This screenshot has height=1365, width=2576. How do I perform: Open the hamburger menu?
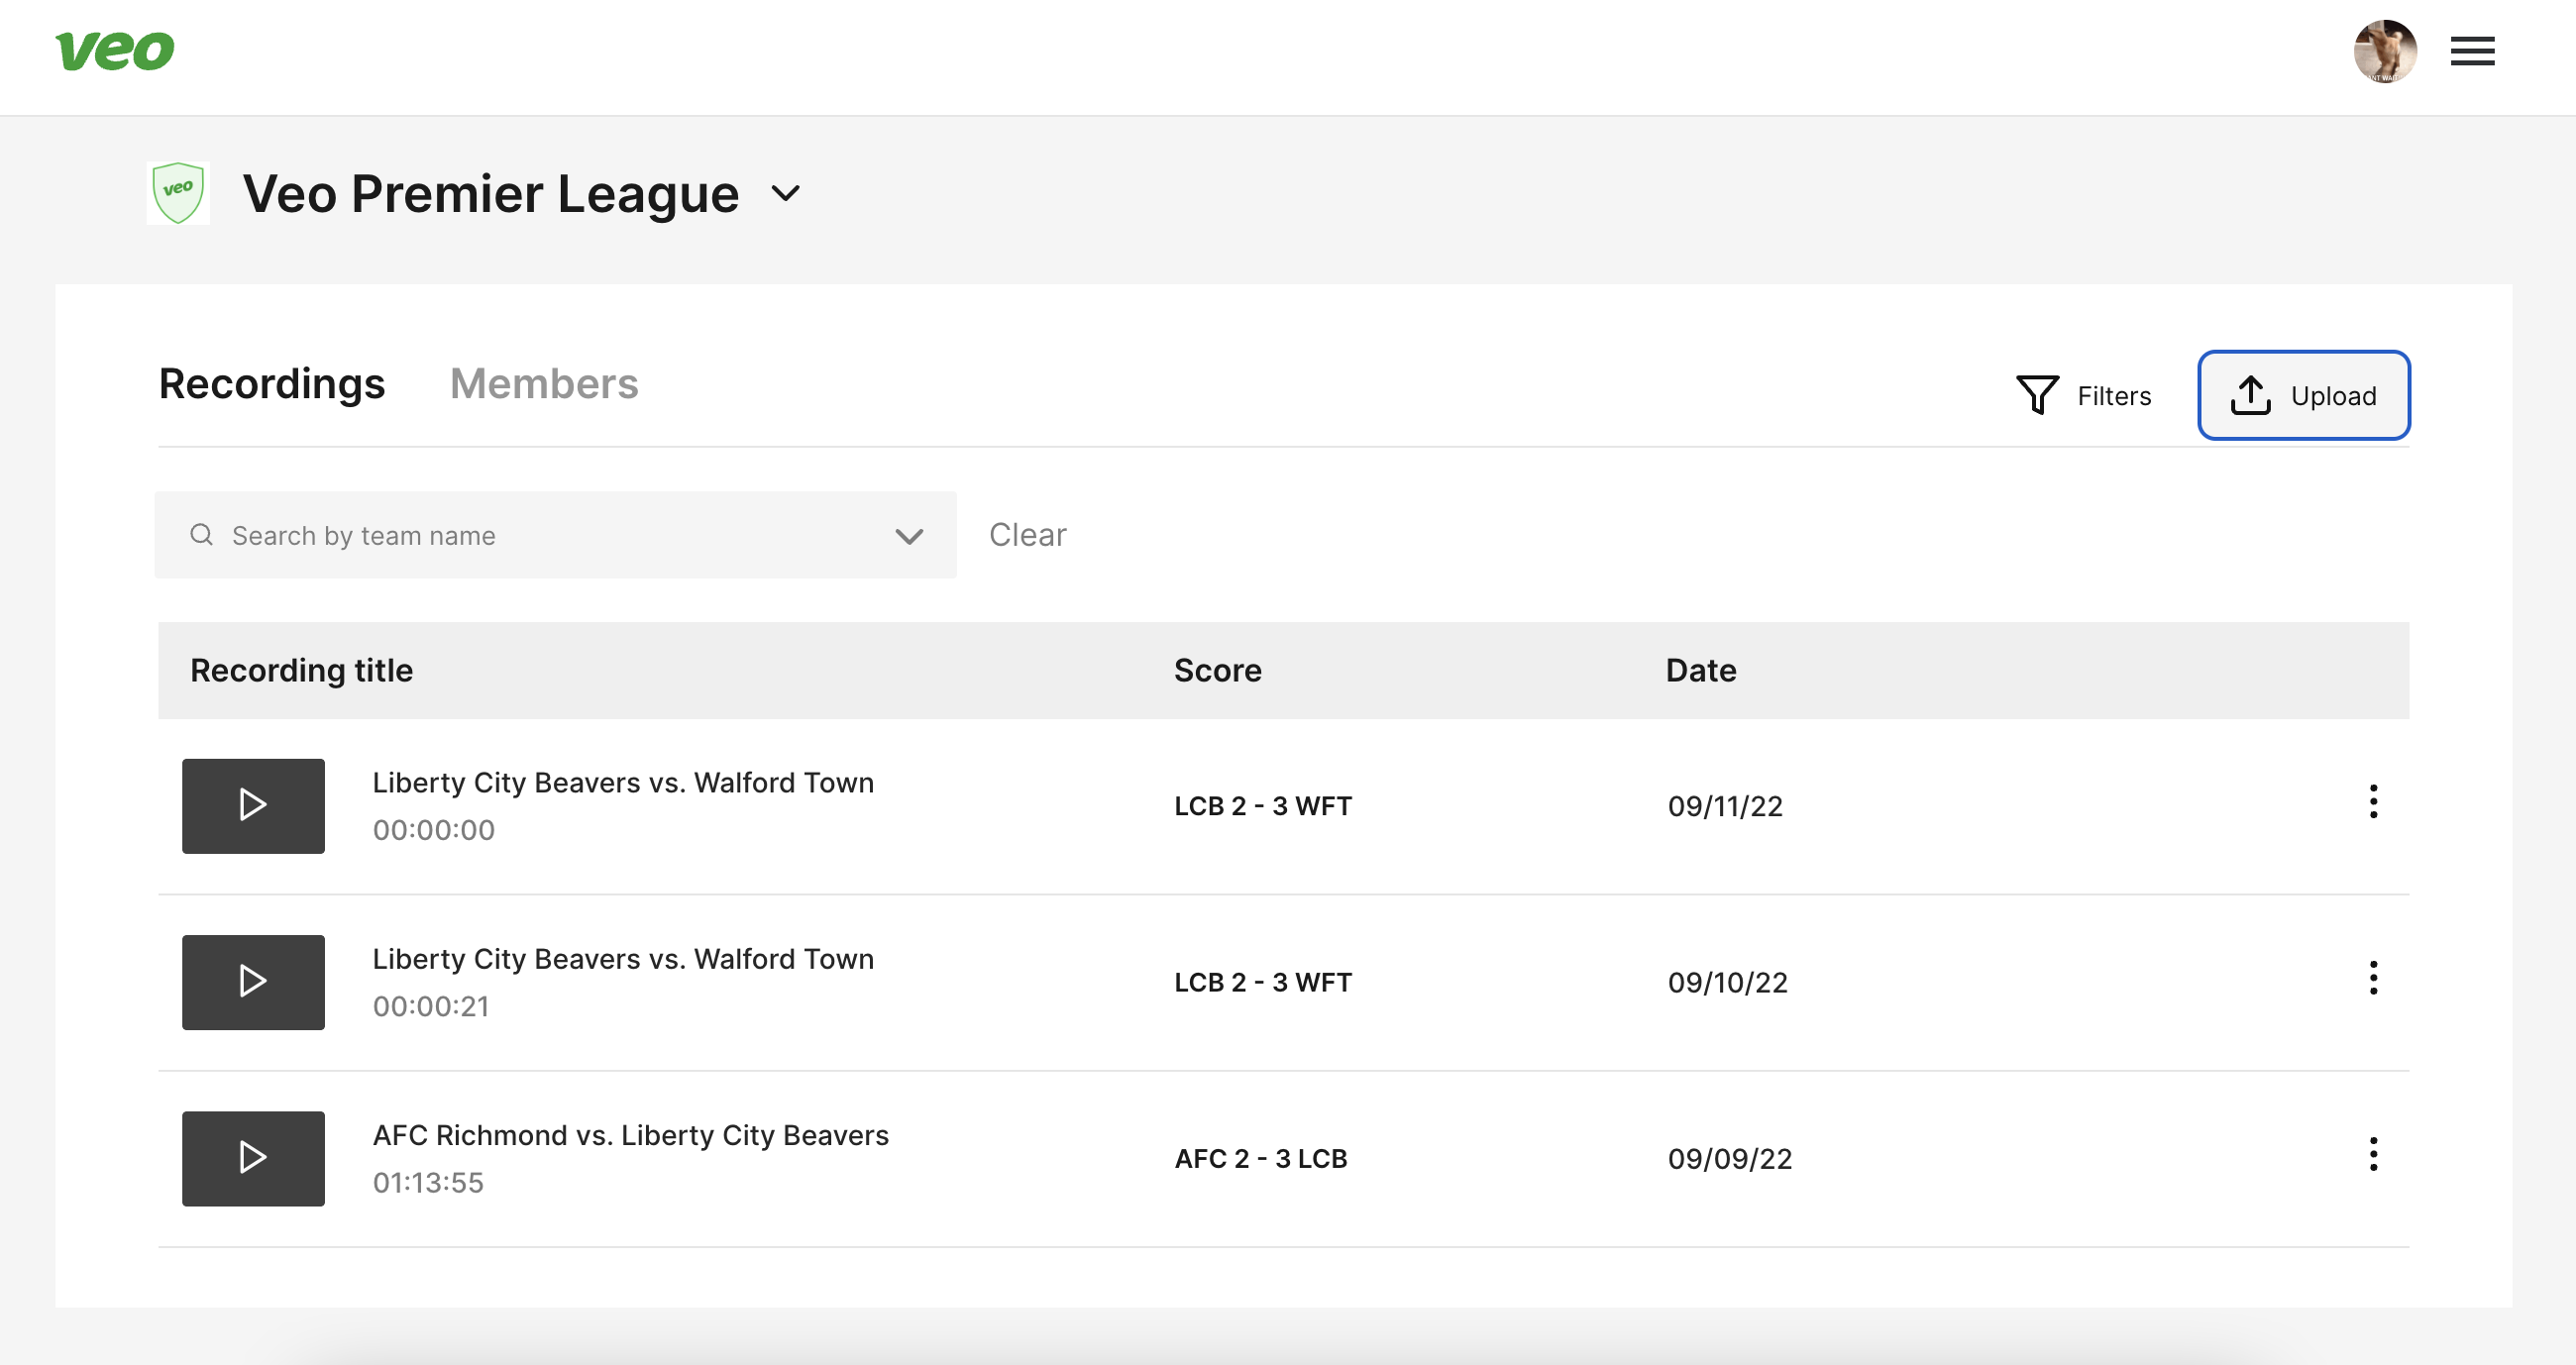pos(2472,51)
